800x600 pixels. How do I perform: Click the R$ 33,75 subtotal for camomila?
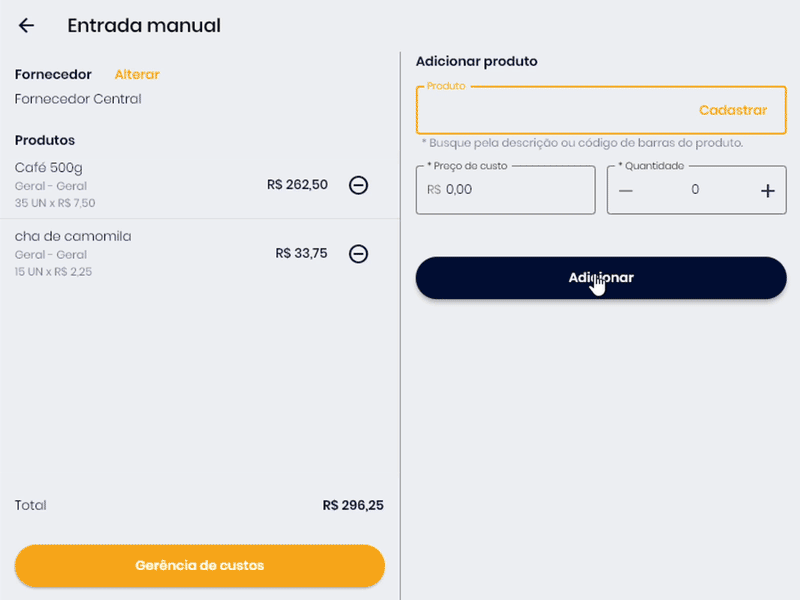(x=301, y=254)
